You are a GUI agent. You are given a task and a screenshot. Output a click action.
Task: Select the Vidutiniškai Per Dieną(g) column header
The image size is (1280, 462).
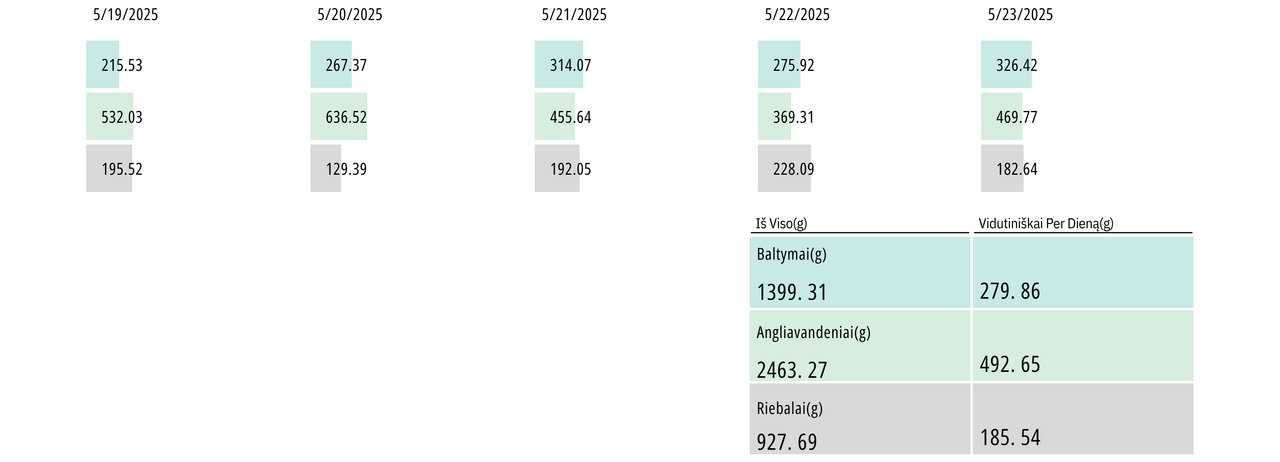(x=1045, y=224)
